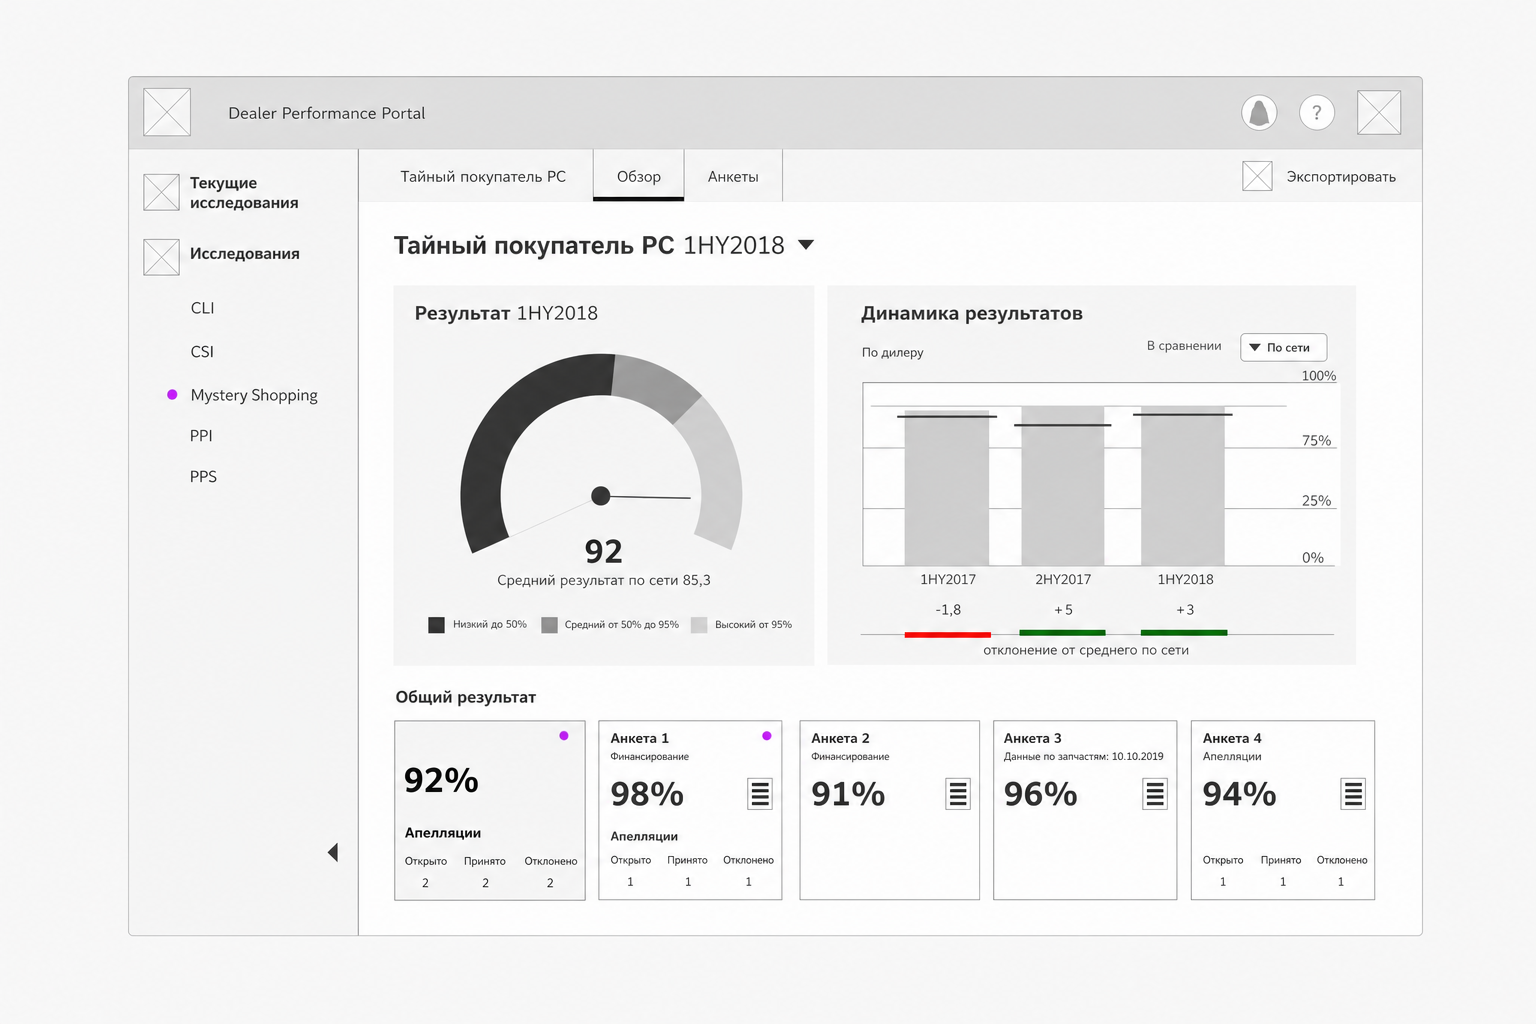Open the Анкета 2 card title

840,738
